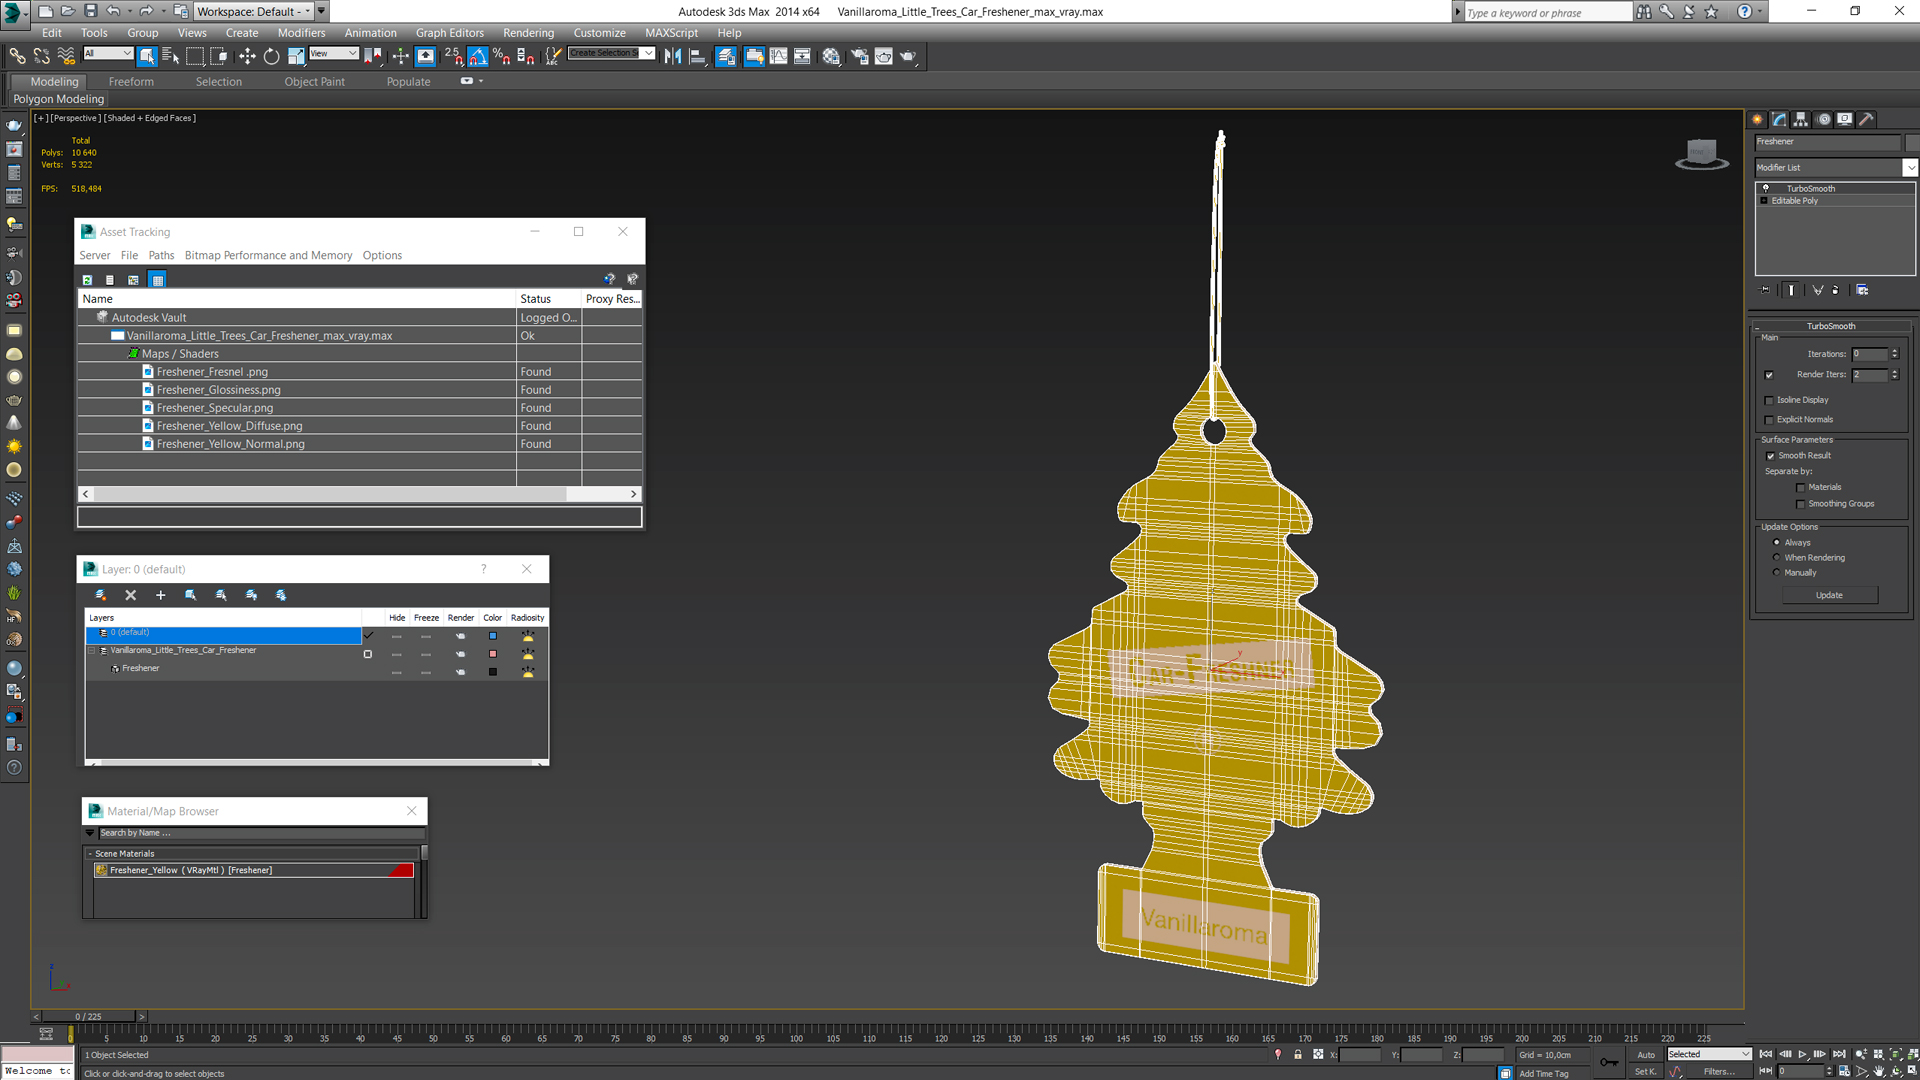The width and height of the screenshot is (1920, 1080).
Task: Open selection filter All dropdown
Action: (x=126, y=53)
